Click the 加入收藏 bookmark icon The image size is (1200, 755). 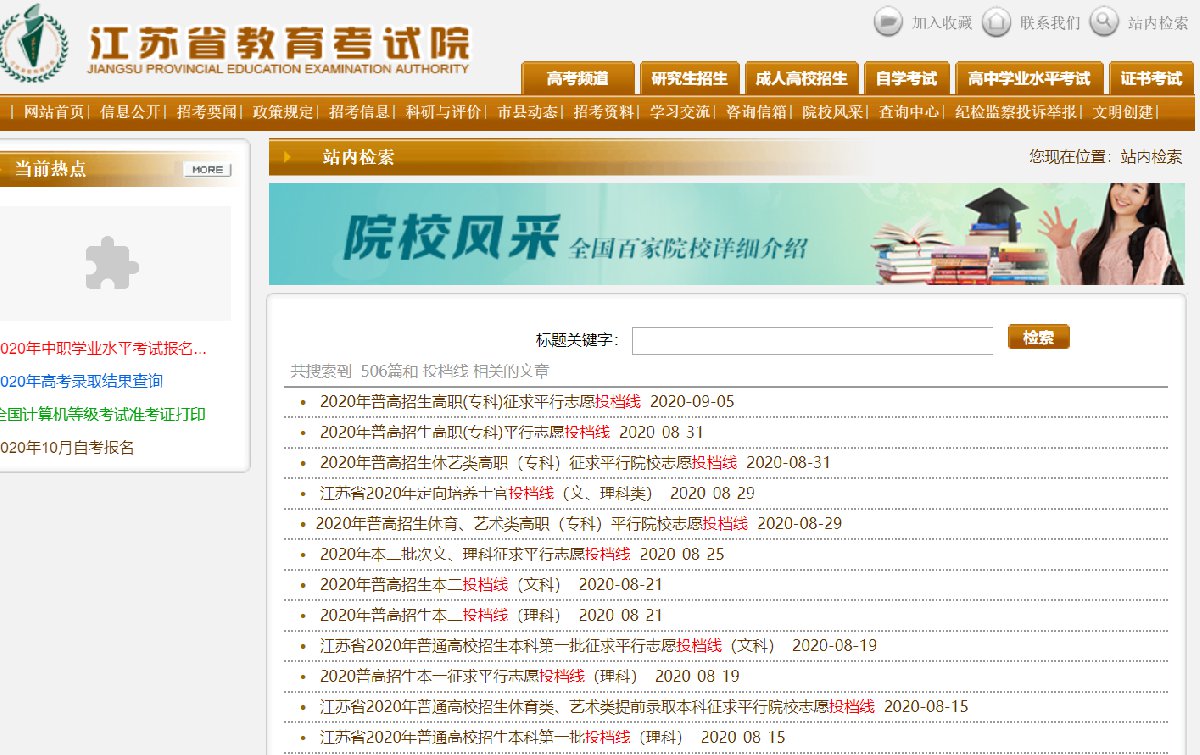[x=888, y=21]
